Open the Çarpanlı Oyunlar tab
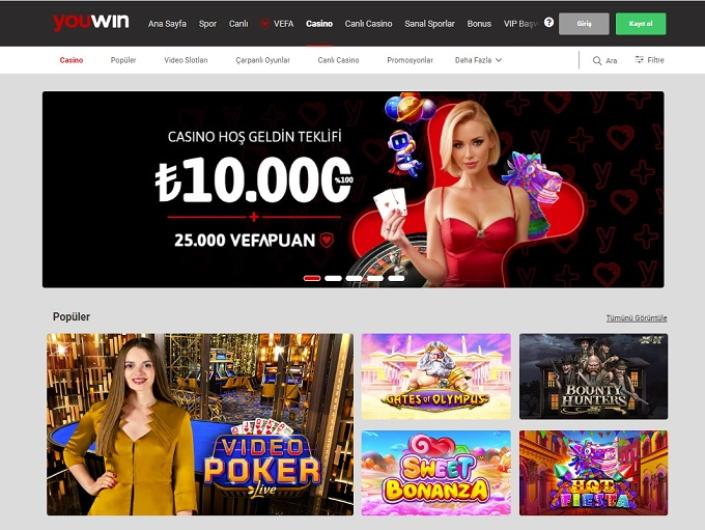Image resolution: width=705 pixels, height=530 pixels. 263,60
